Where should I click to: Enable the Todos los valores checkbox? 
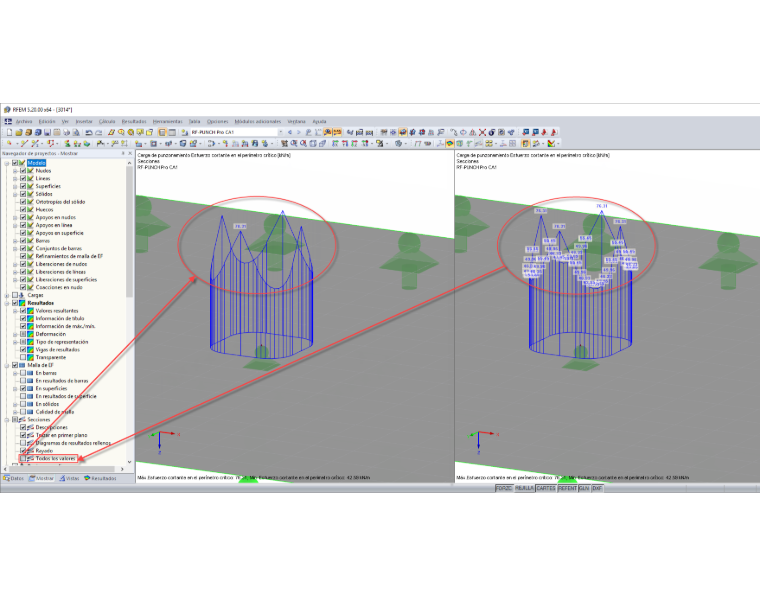pyautogui.click(x=23, y=458)
